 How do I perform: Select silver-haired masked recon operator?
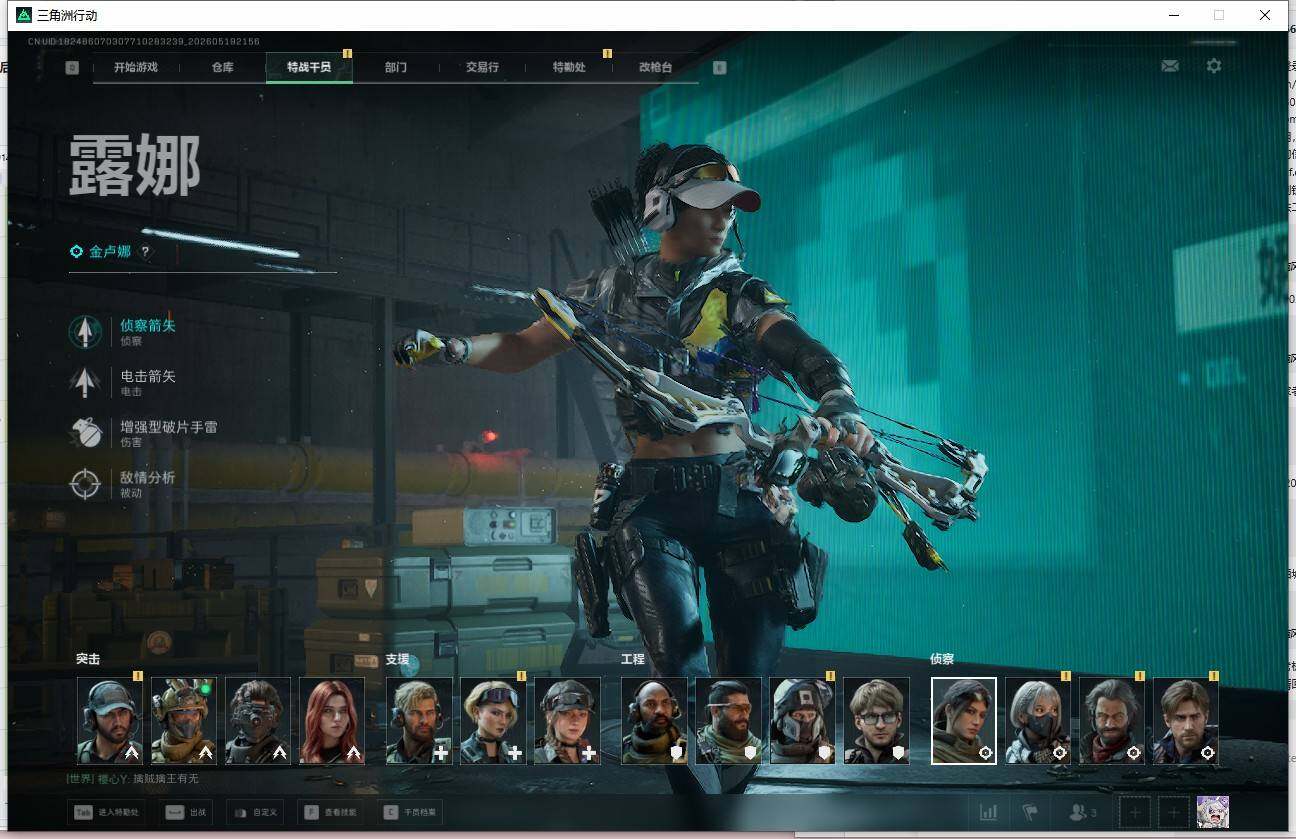pos(1038,721)
